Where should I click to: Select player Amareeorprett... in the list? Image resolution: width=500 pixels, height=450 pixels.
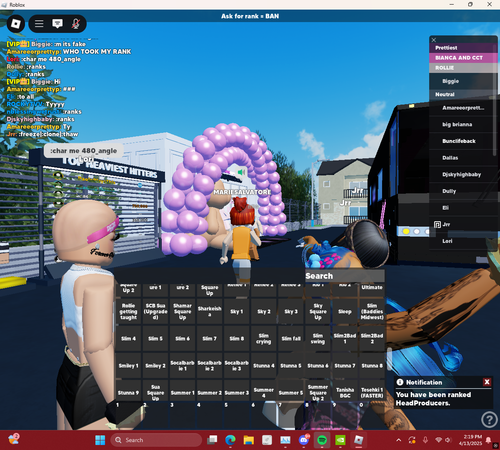(463, 108)
